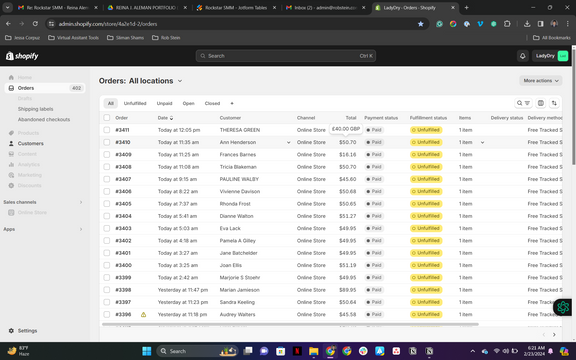Add a new view with plus icon
This screenshot has height=360, width=576.
232,104
